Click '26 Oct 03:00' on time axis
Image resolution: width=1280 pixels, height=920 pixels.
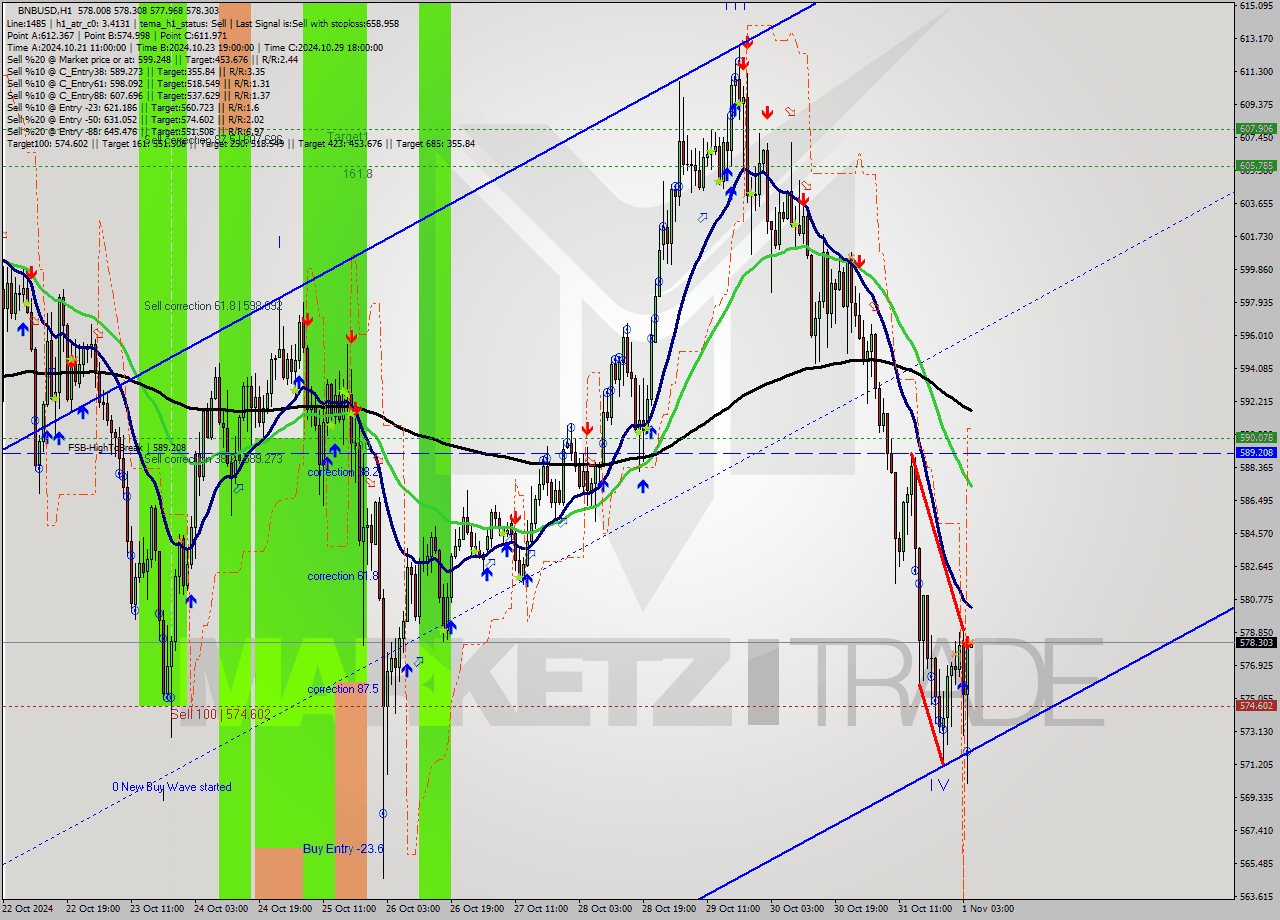pyautogui.click(x=413, y=909)
